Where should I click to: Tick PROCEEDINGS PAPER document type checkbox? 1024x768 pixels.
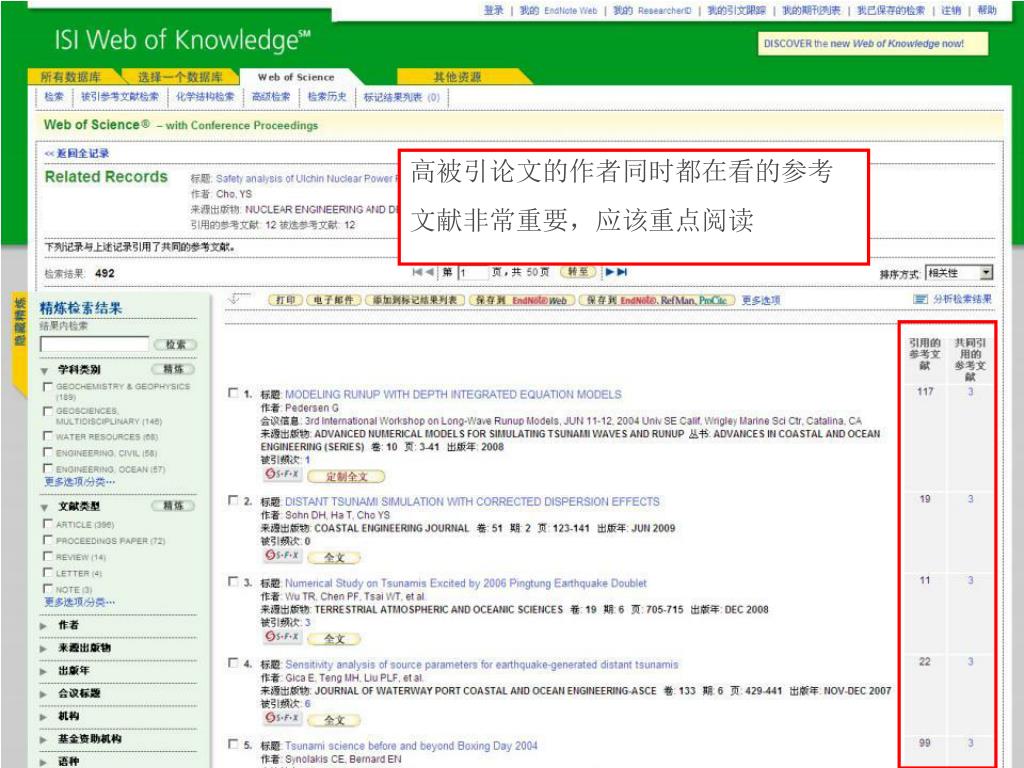[47, 540]
